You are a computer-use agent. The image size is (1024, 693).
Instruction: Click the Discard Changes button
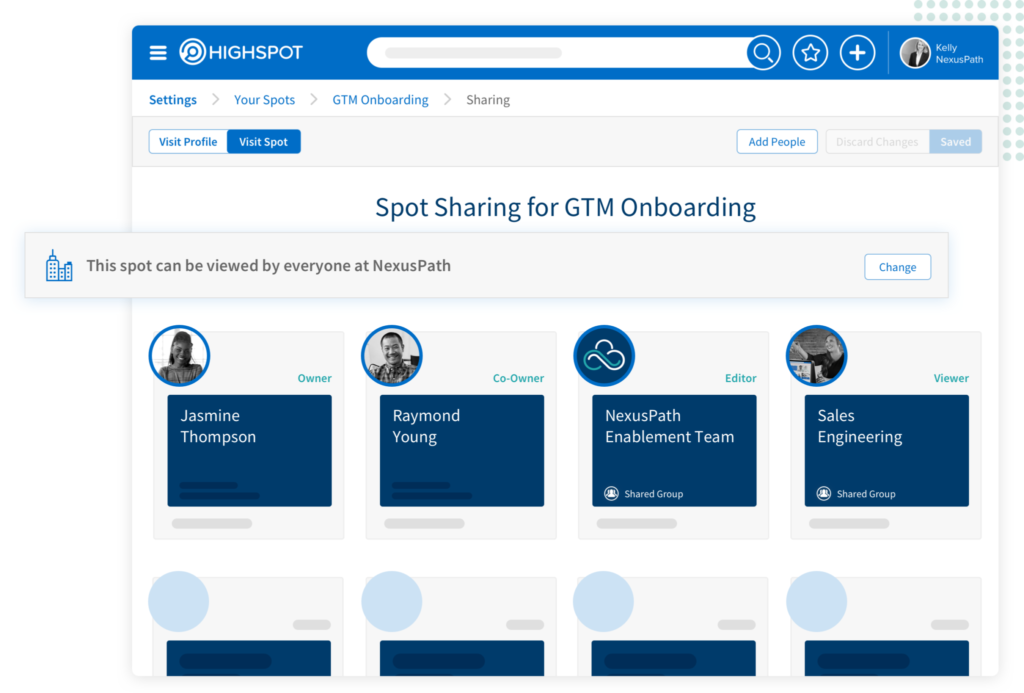click(877, 142)
